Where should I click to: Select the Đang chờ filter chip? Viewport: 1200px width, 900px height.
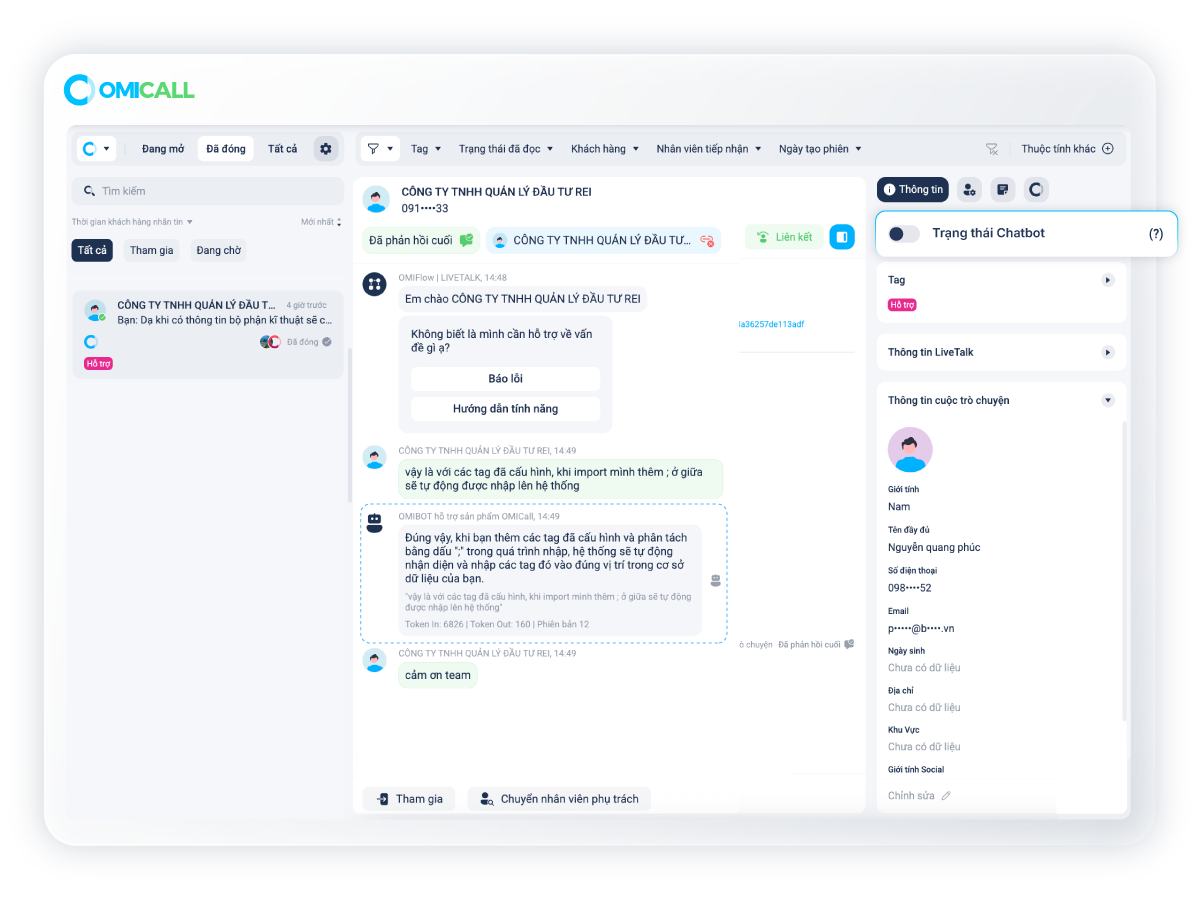click(218, 250)
